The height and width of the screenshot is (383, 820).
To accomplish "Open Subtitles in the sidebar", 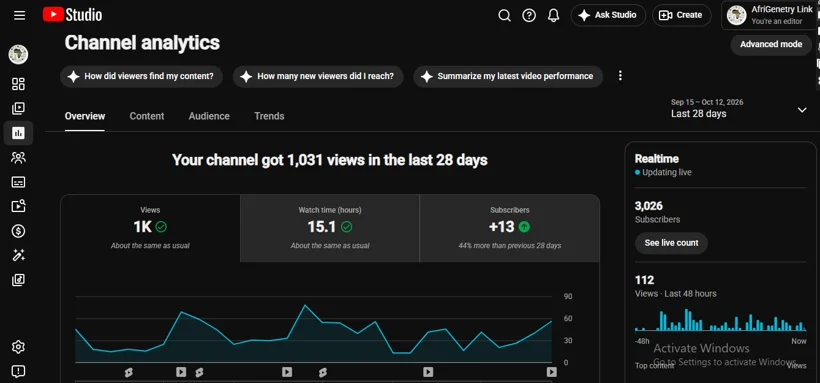I will click(18, 182).
